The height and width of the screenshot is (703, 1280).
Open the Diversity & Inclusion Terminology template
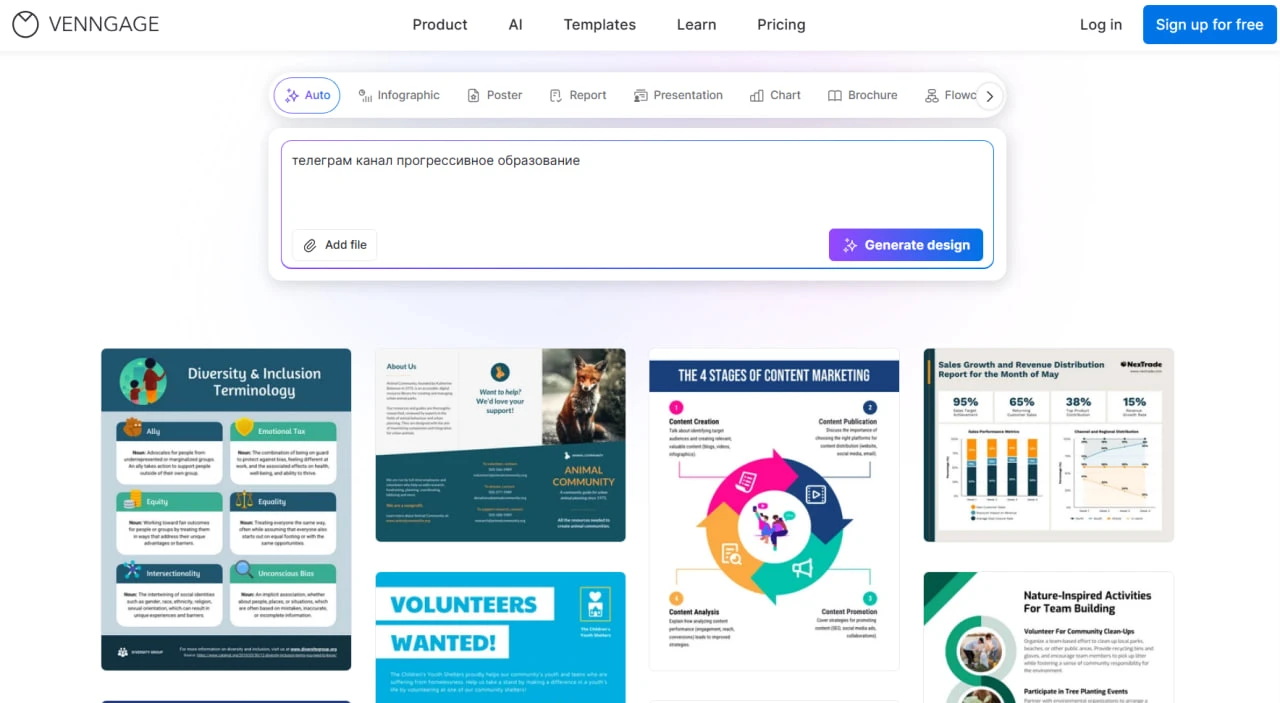coord(226,509)
